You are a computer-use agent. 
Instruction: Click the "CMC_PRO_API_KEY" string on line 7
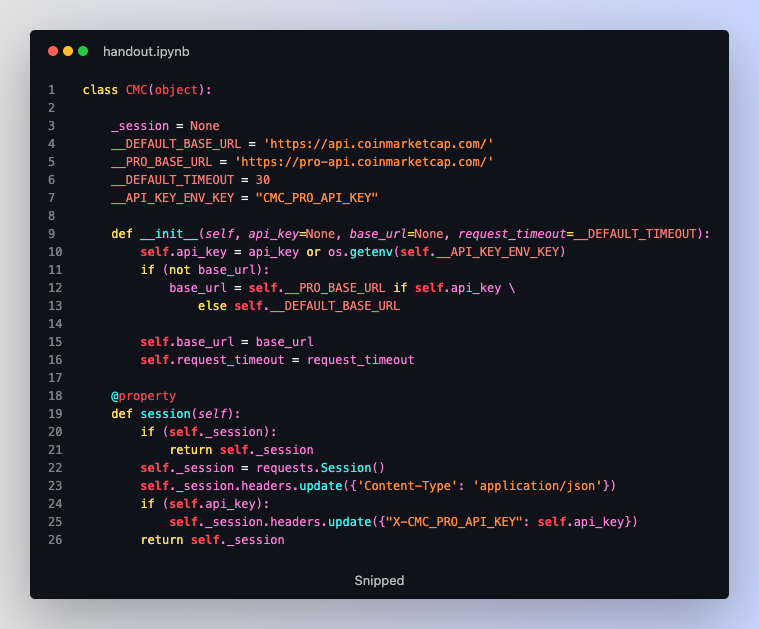317,198
